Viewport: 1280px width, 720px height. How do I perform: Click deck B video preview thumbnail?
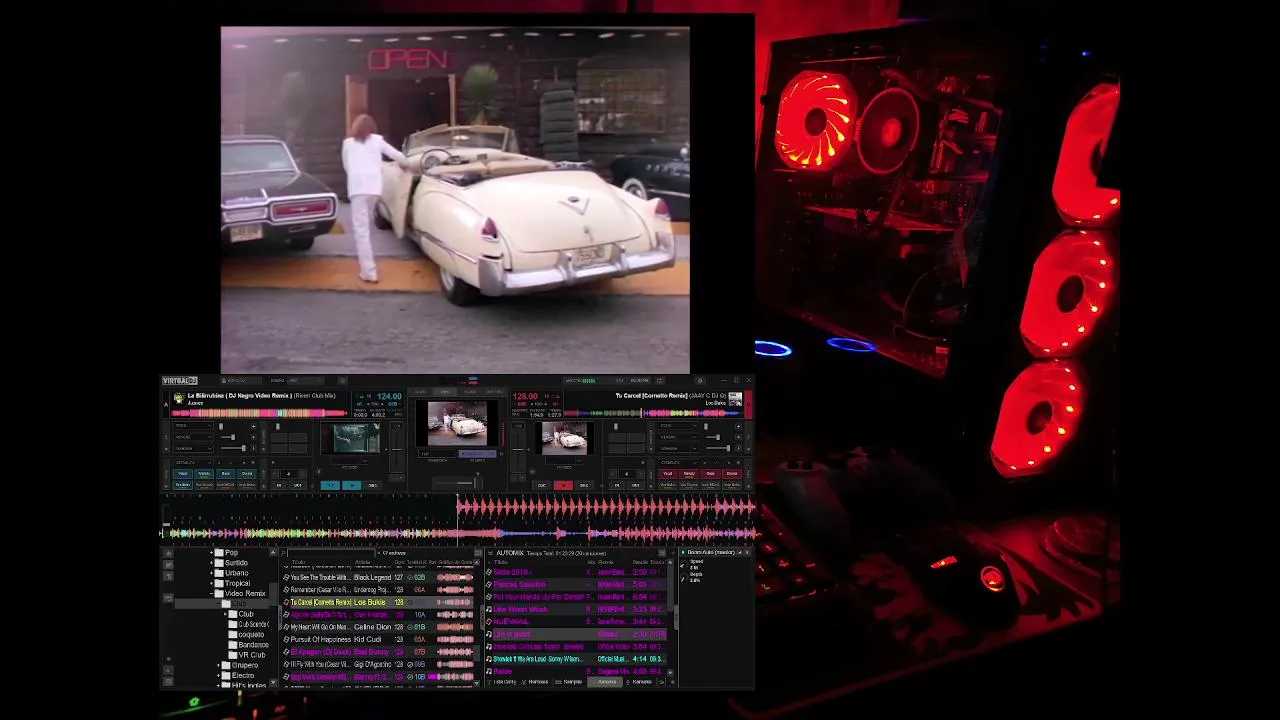pyautogui.click(x=565, y=438)
